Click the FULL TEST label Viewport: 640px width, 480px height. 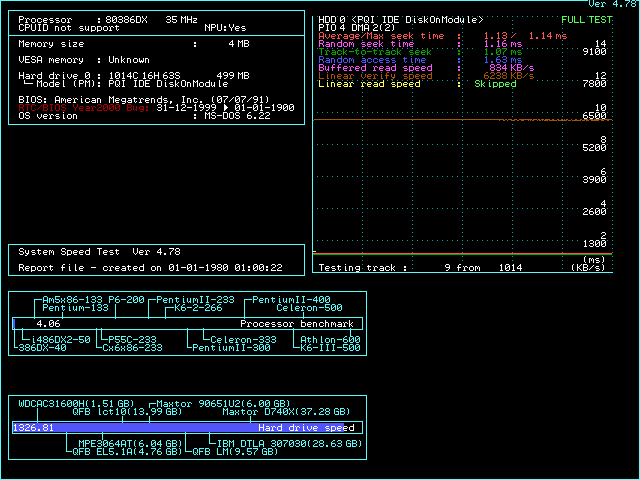coord(587,20)
